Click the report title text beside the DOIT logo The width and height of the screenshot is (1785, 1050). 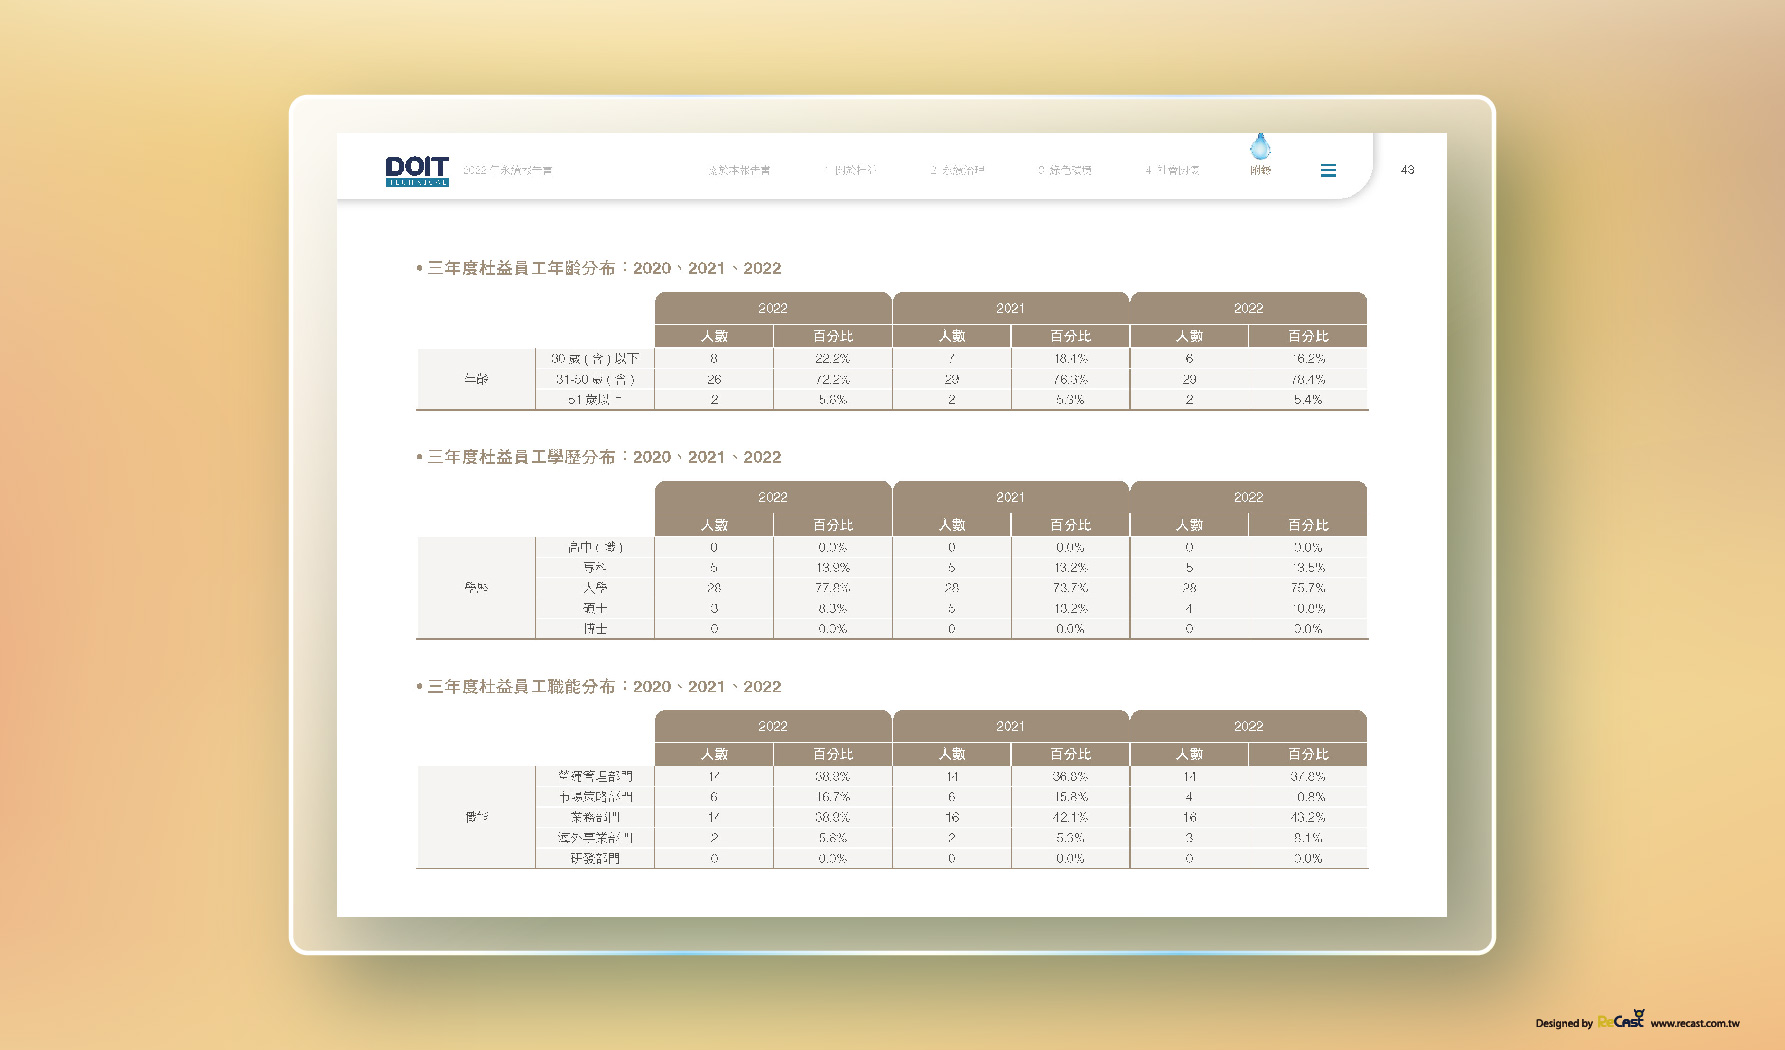point(507,170)
